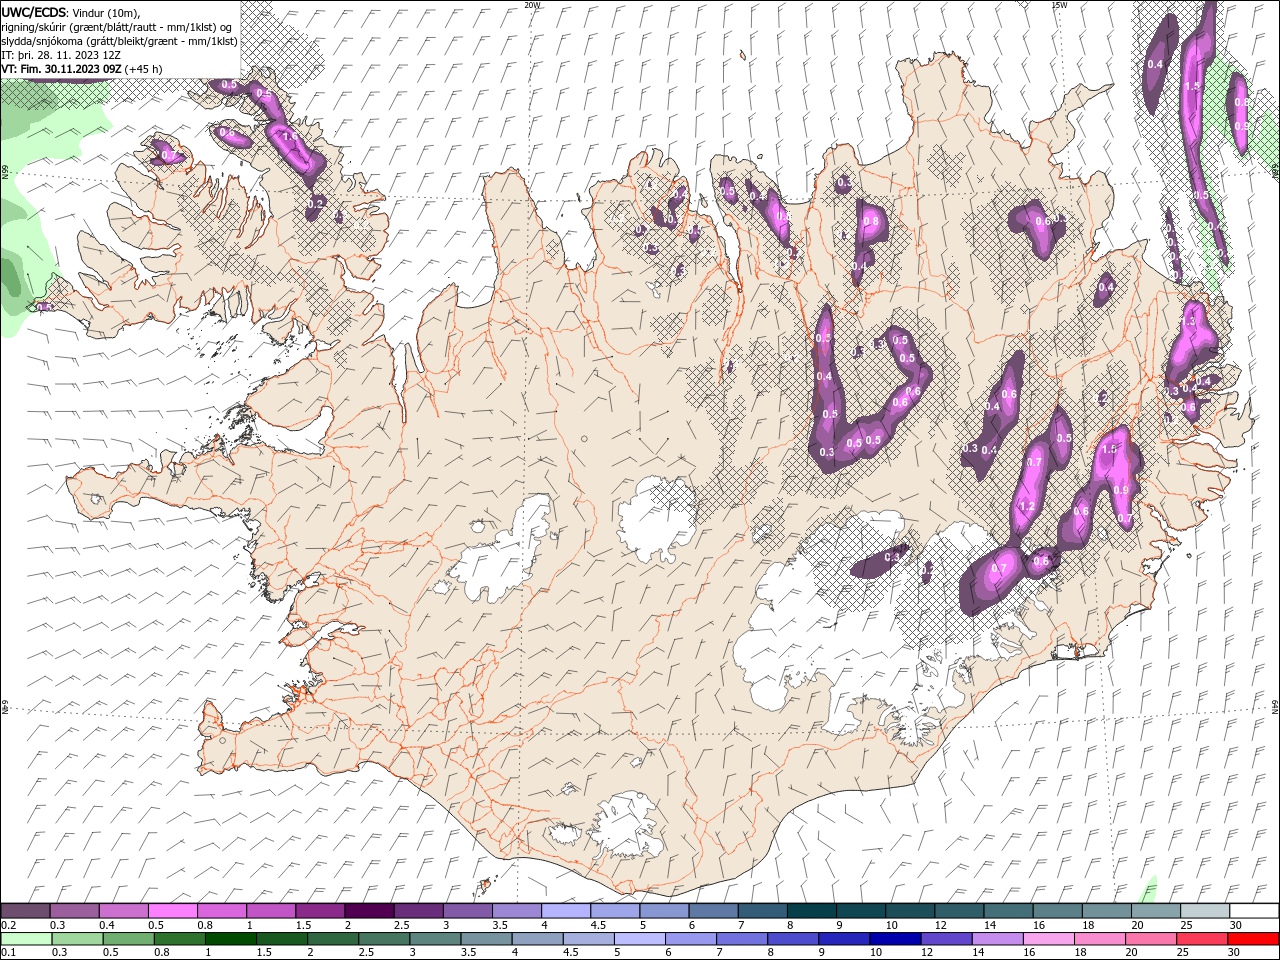Click the 'UWC/ECDS: Vindur (10m),' title line

[x=71, y=12]
